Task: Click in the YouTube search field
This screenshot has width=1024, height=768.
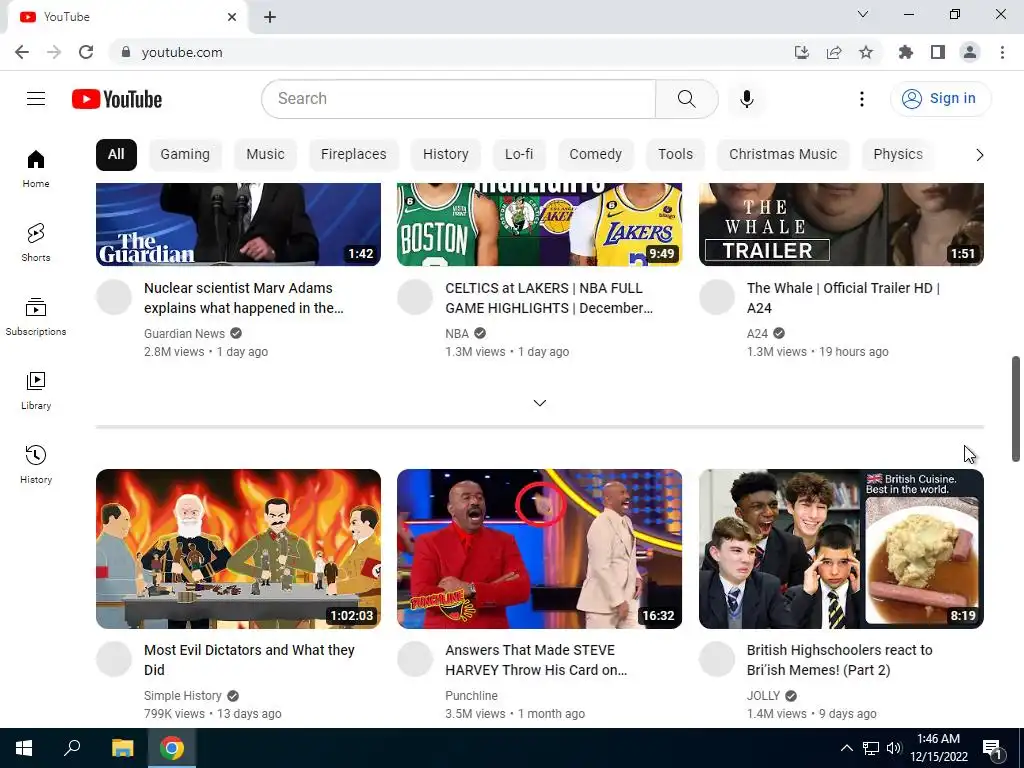Action: (458, 99)
